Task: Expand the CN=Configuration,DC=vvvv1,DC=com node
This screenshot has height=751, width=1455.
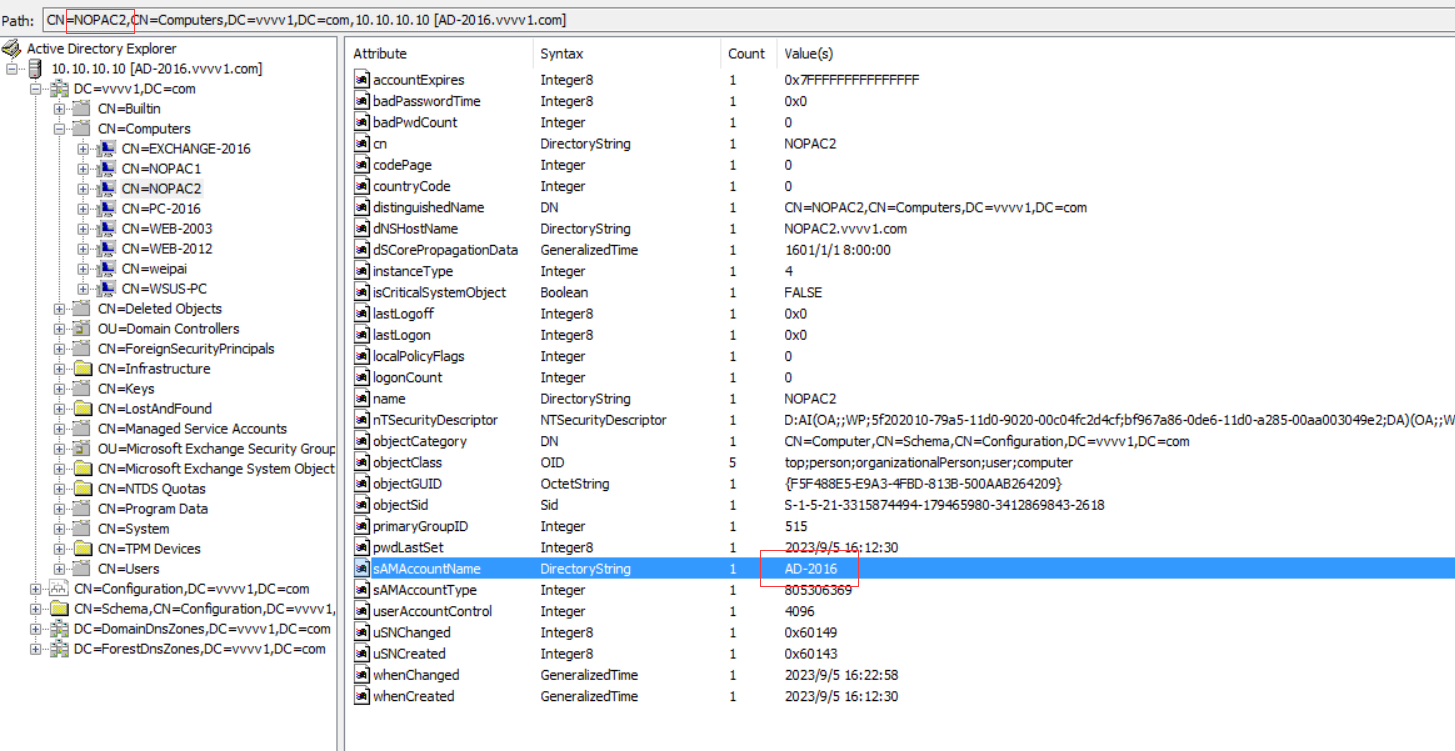Action: (x=35, y=589)
